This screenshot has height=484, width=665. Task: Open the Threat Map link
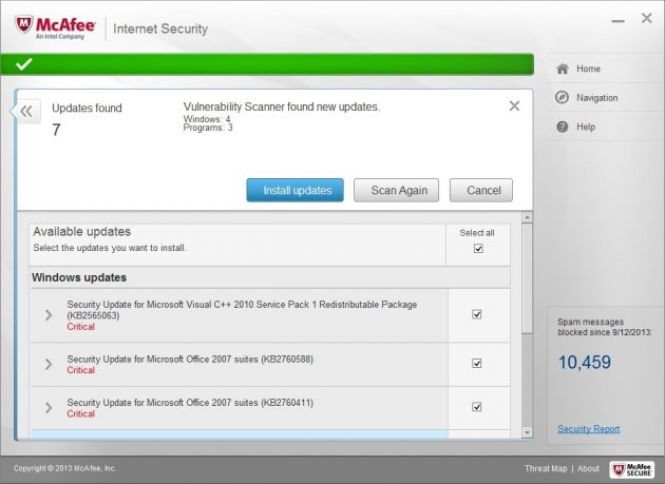point(546,468)
